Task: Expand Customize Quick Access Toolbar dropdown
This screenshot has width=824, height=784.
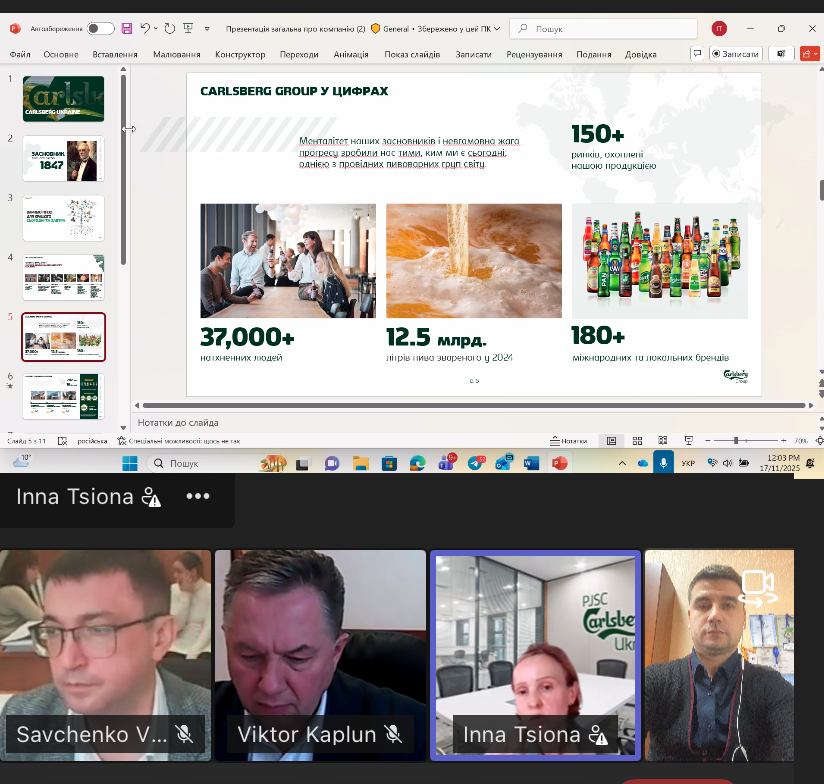Action: coord(207,29)
